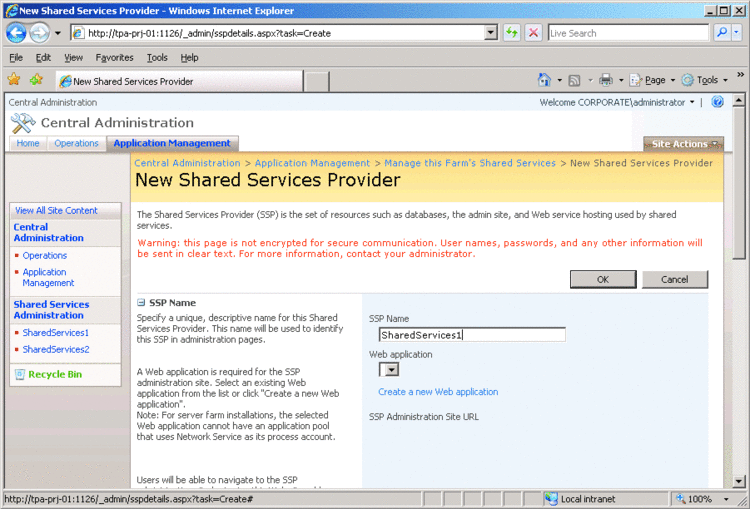Click Add to Favorites star icon
Image resolution: width=750 pixels, height=509 pixels.
(x=36, y=79)
